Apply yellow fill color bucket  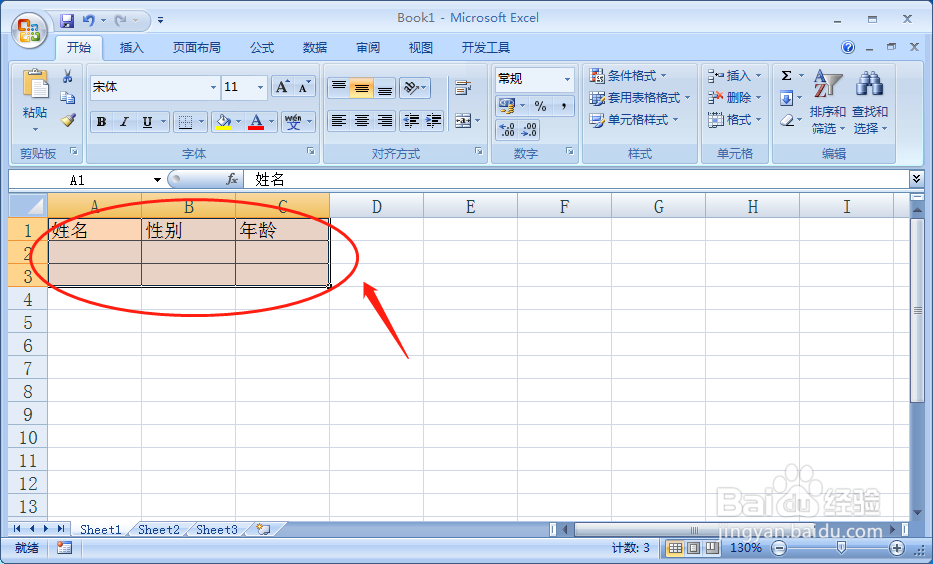click(223, 122)
